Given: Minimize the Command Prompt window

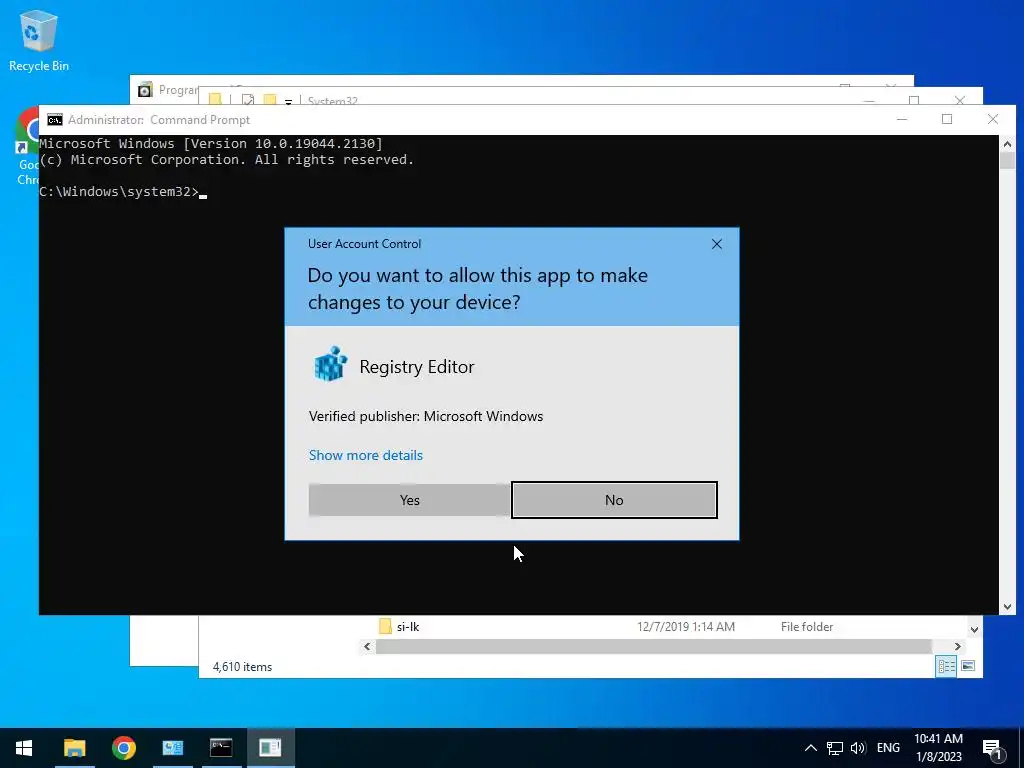Looking at the screenshot, I should (x=902, y=120).
